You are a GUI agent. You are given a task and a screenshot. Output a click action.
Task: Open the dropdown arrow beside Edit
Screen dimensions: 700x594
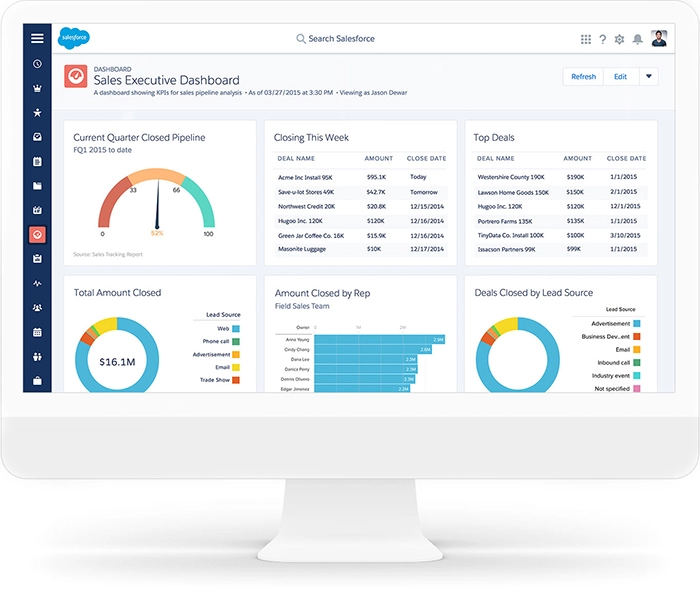(x=649, y=76)
